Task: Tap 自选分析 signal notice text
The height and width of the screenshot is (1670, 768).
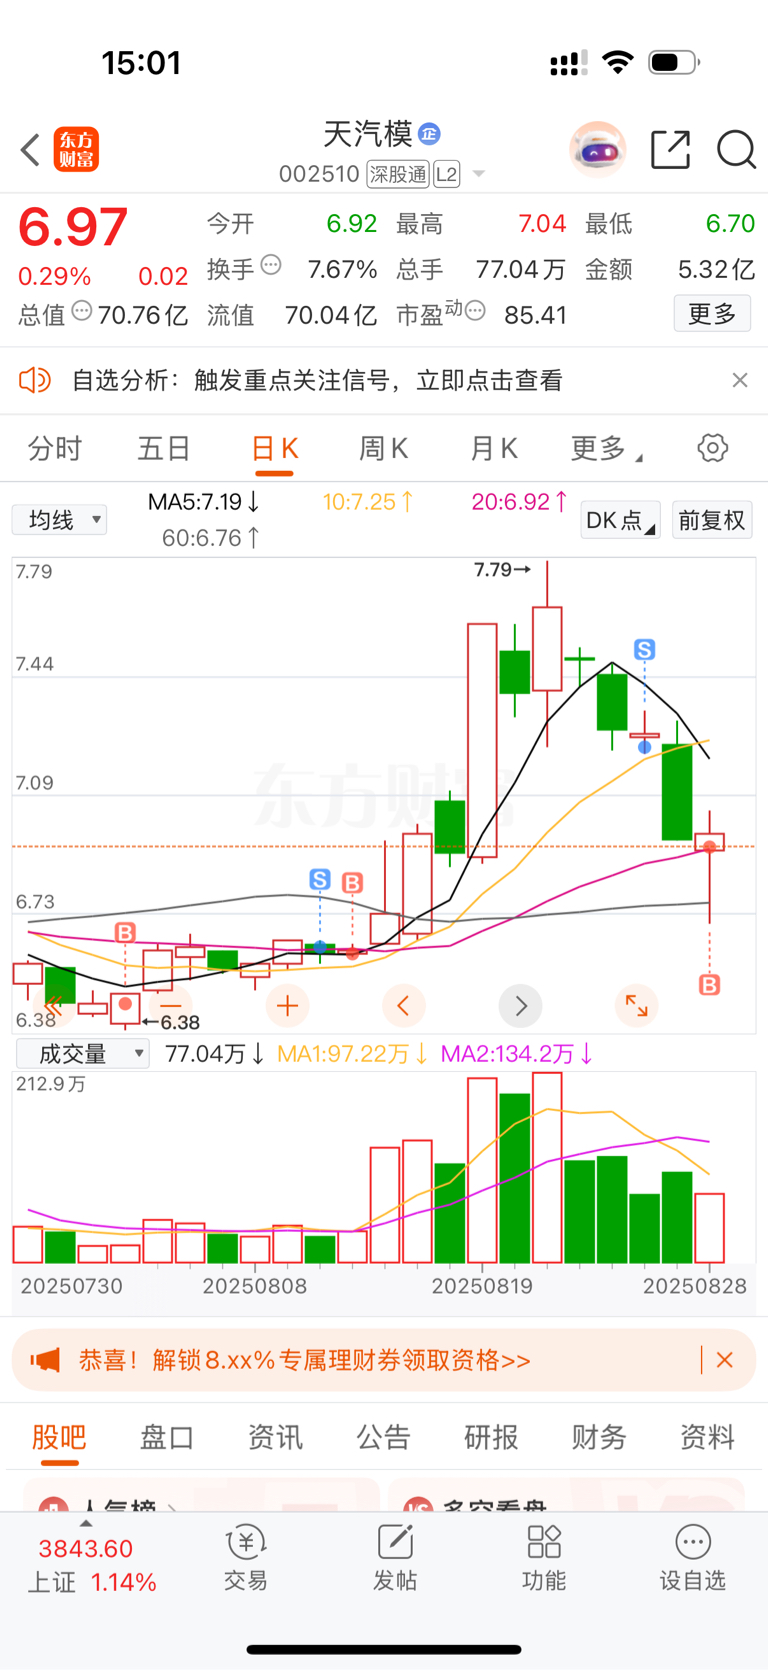Action: pos(317,380)
